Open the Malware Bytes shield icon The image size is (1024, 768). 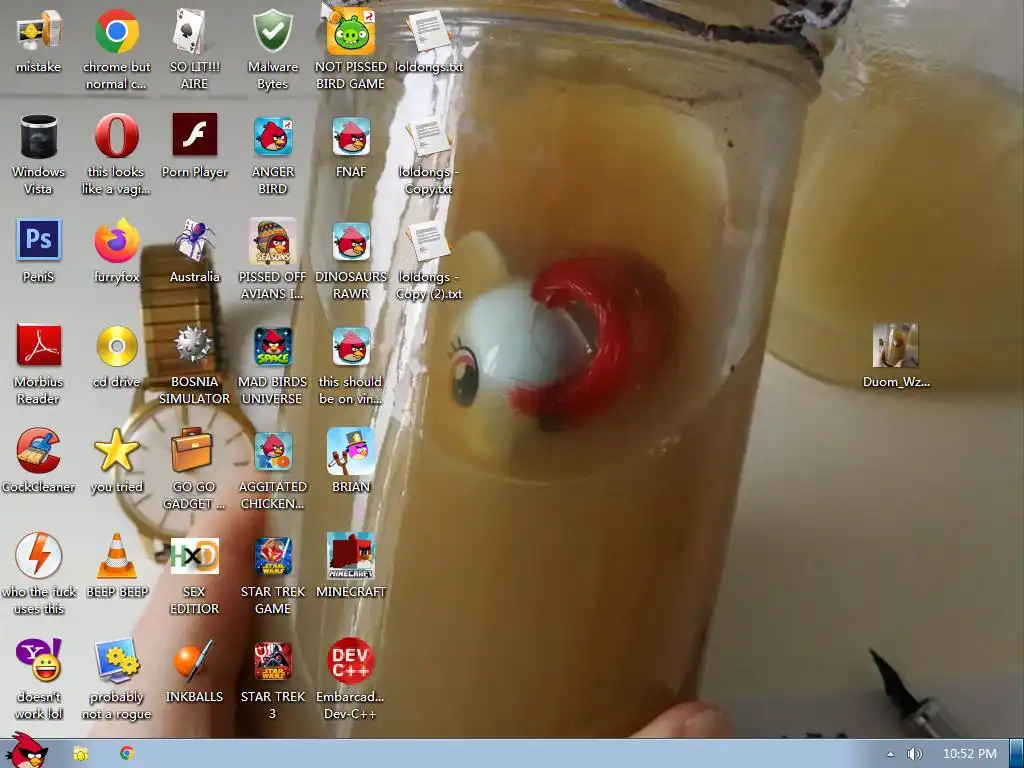click(272, 31)
